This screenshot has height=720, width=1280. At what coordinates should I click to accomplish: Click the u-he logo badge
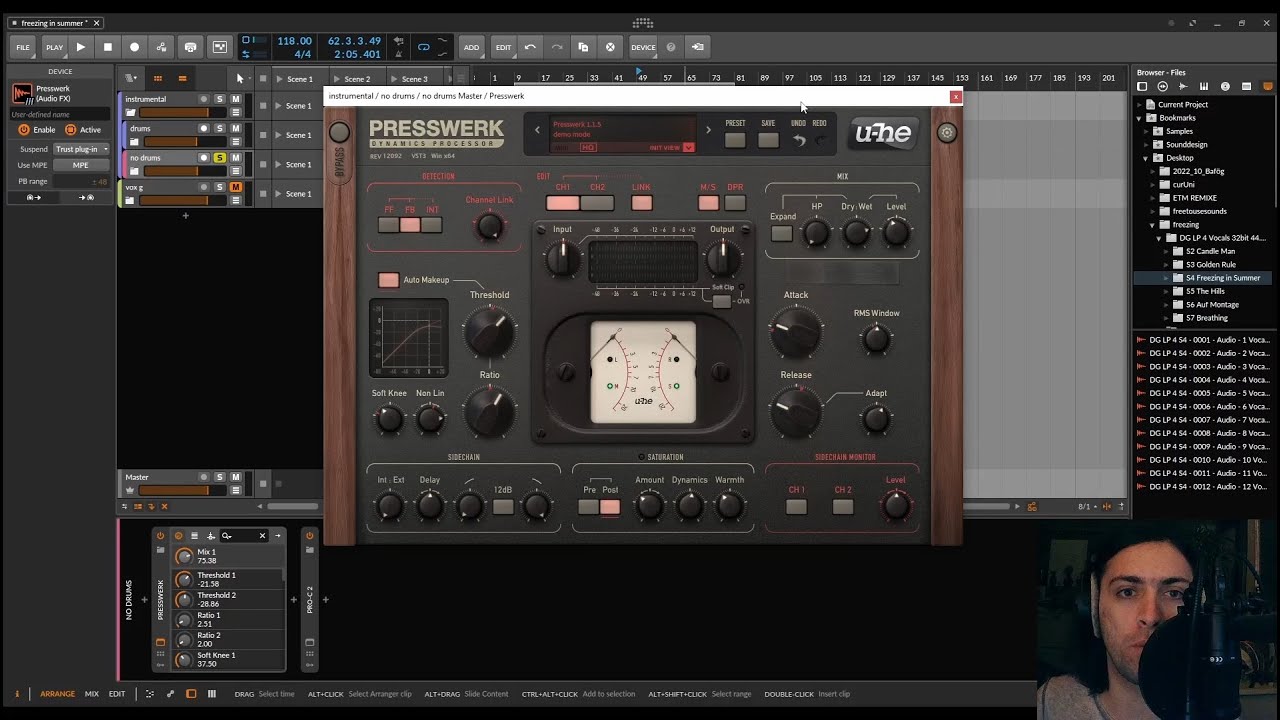click(884, 133)
